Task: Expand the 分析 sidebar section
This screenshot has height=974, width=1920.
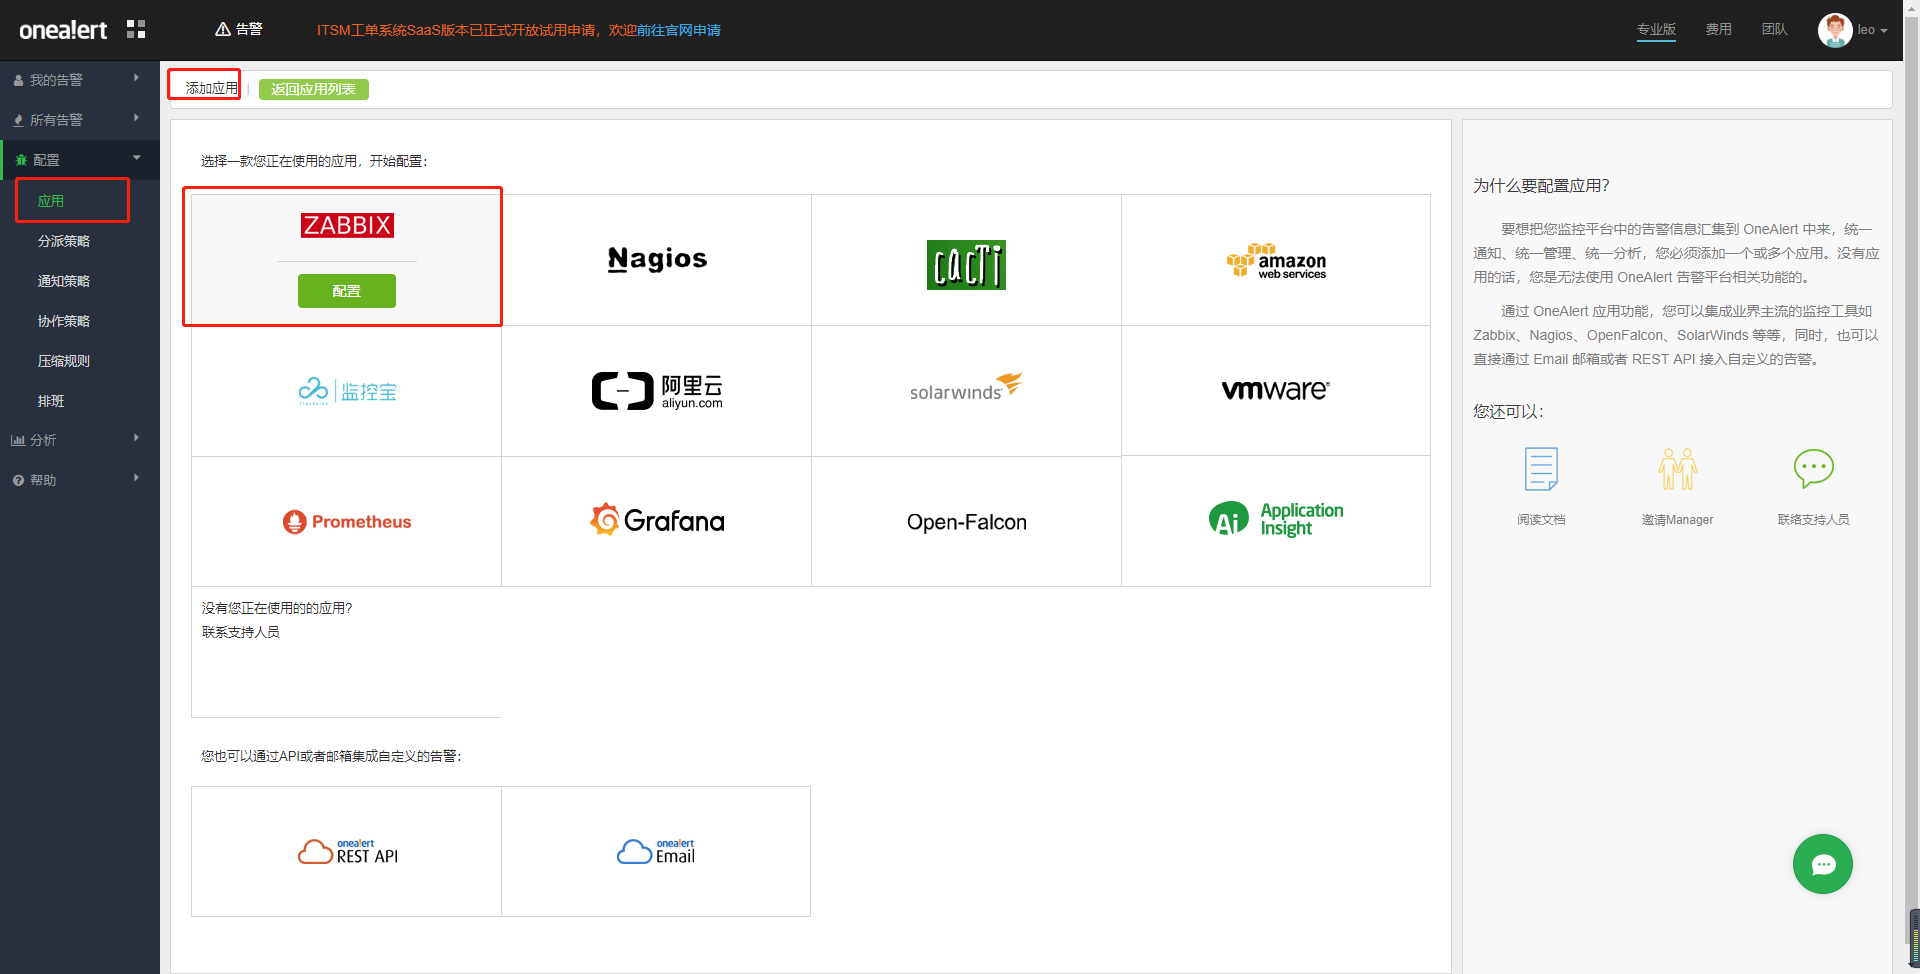Action: click(80, 440)
